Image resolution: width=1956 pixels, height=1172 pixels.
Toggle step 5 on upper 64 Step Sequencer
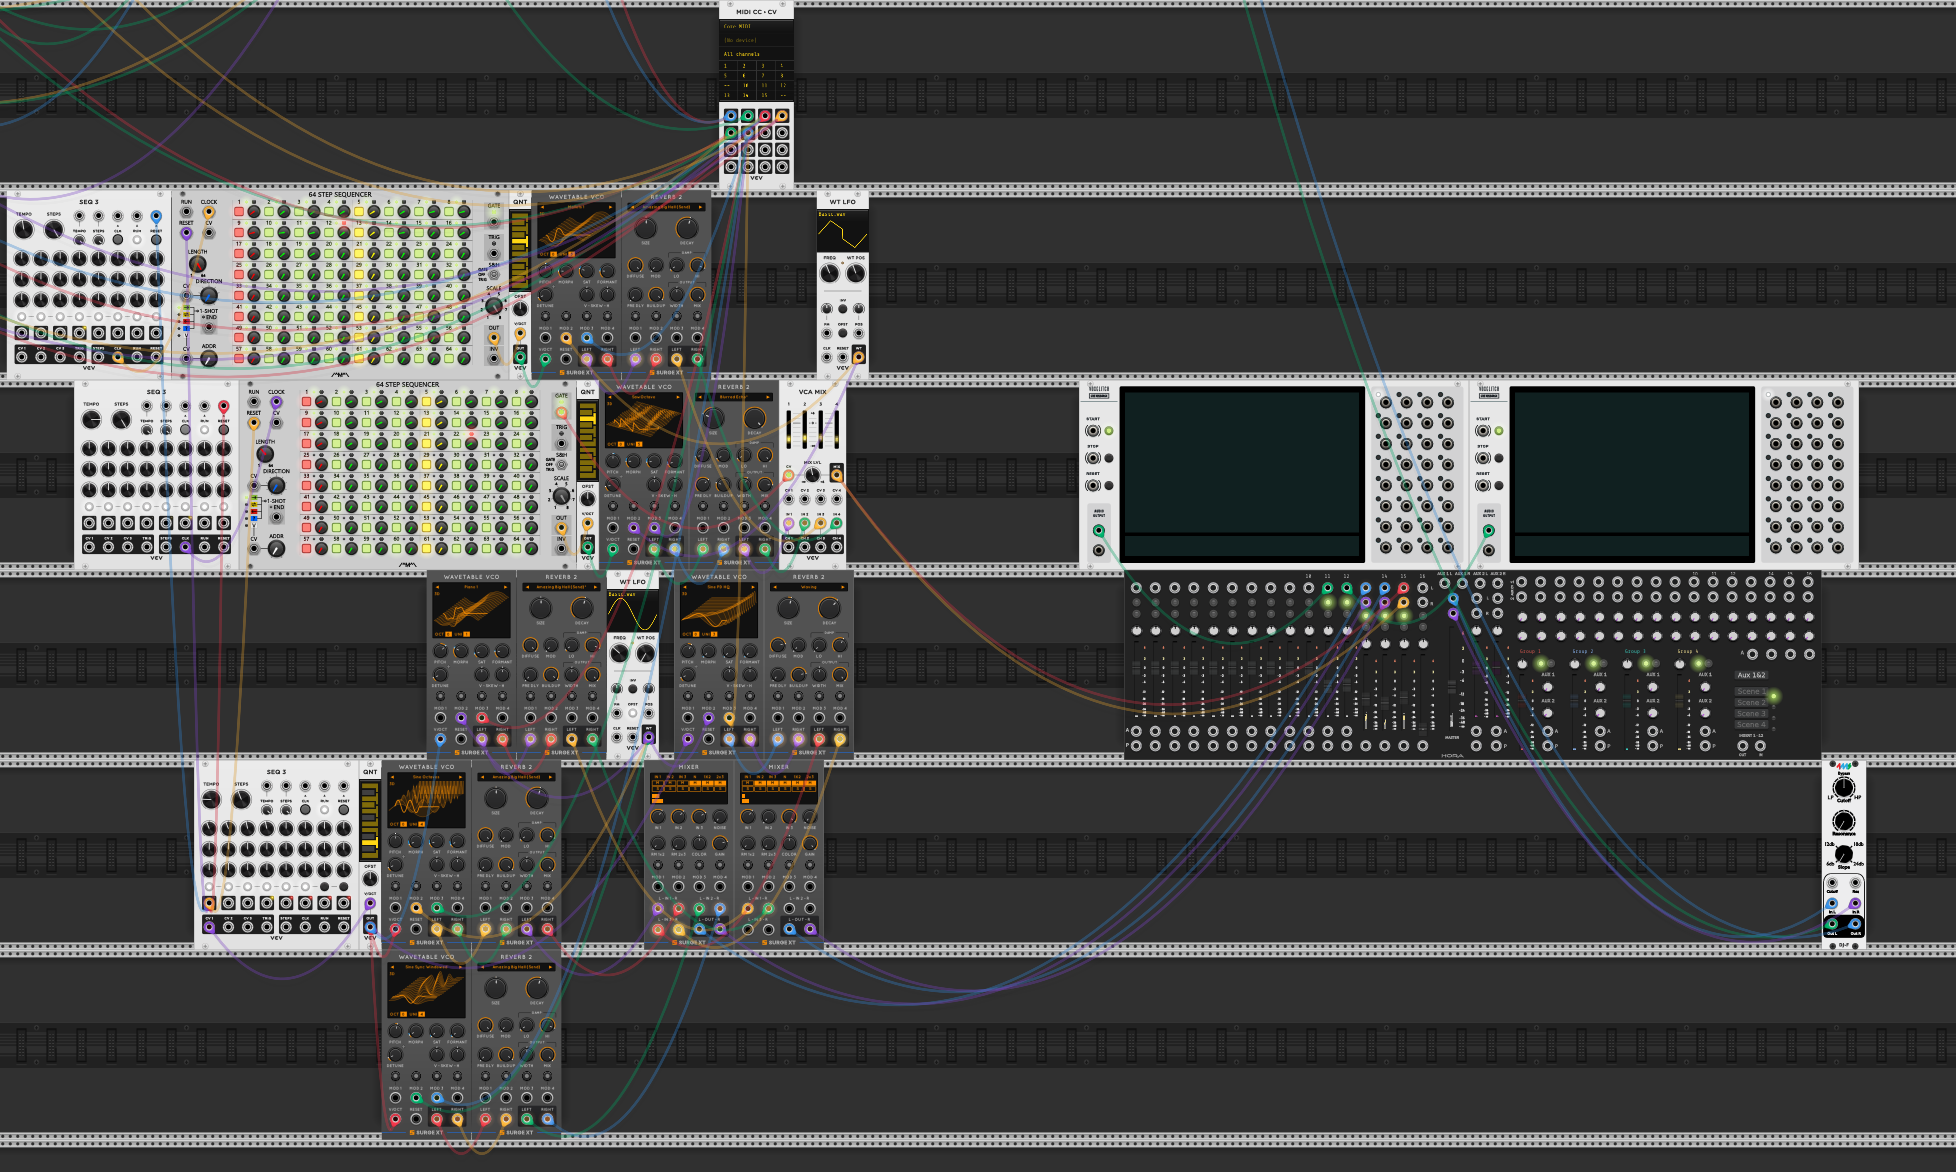(359, 211)
